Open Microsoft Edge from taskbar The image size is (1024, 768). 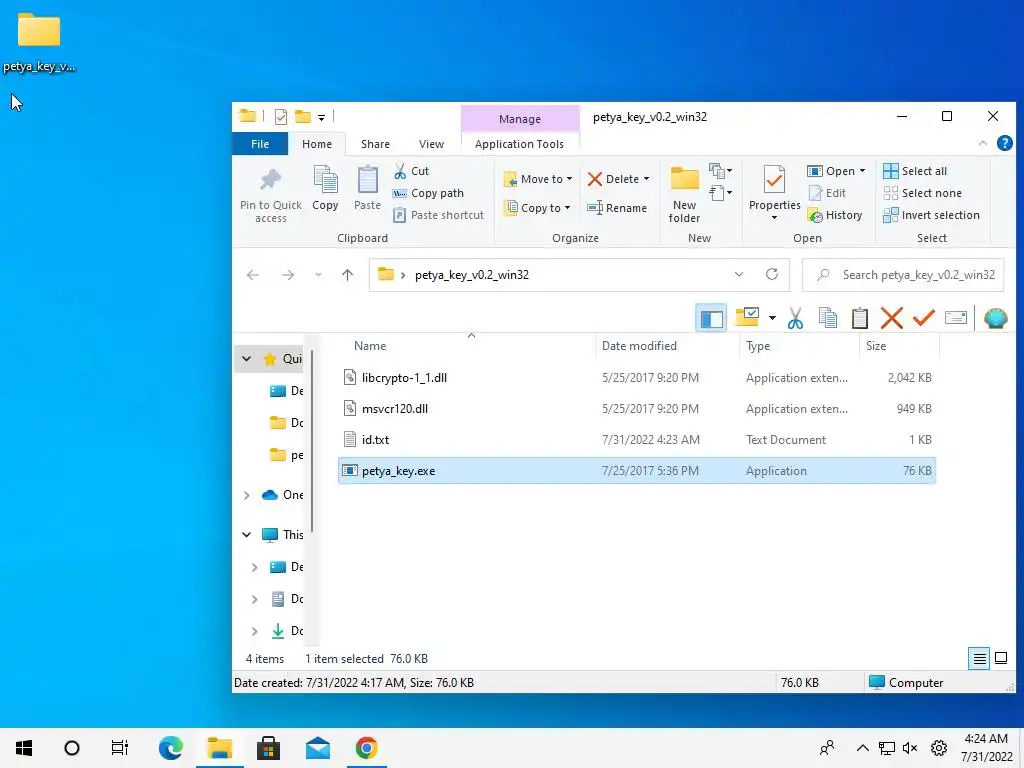170,748
